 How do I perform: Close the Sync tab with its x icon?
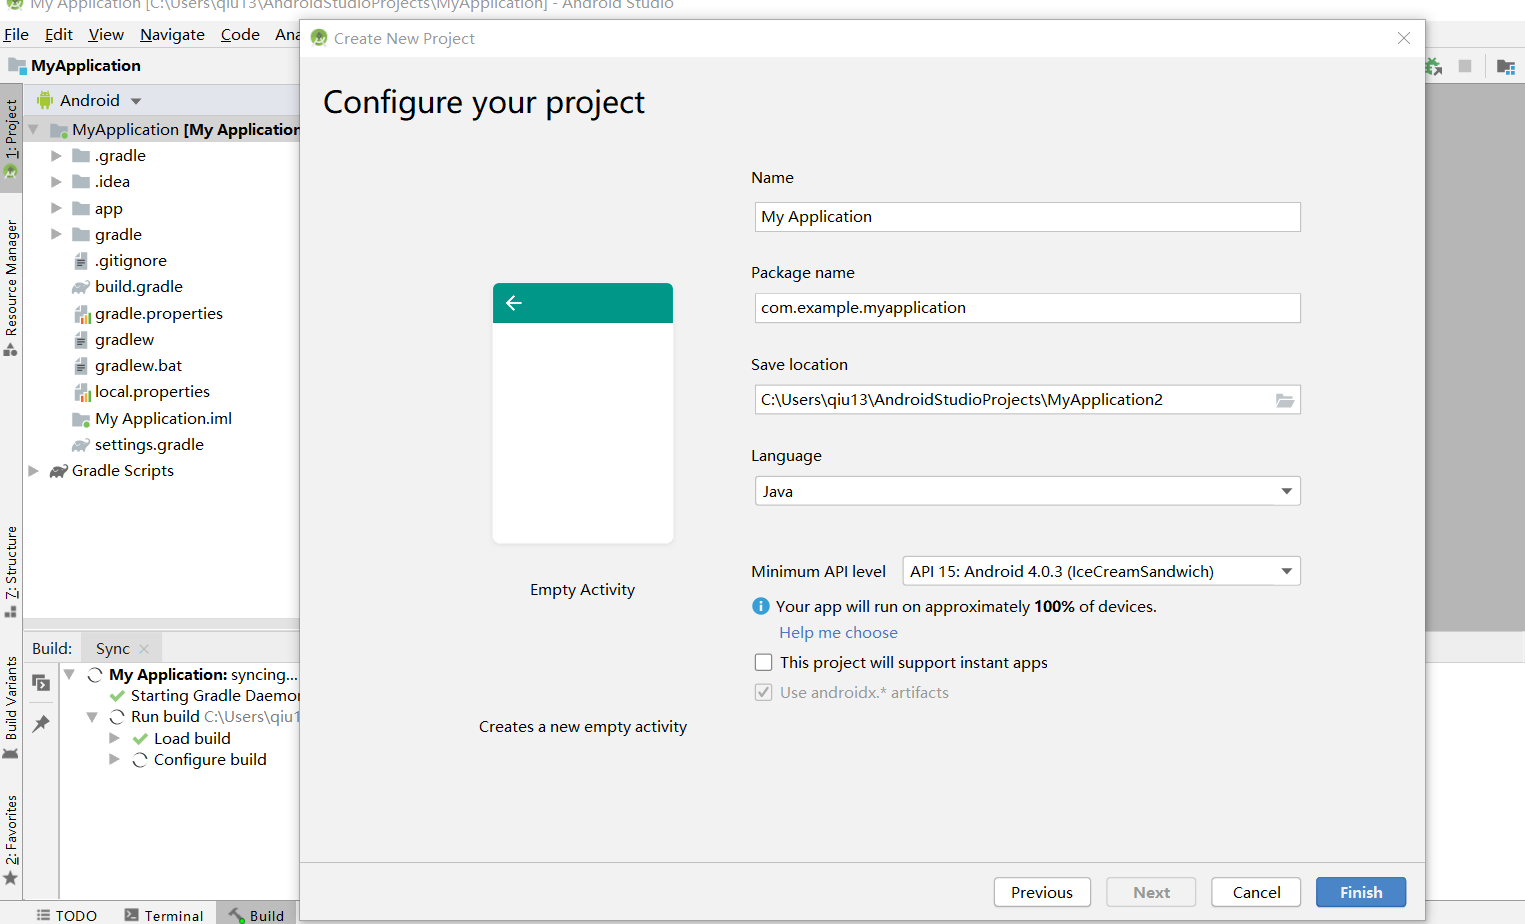[144, 649]
